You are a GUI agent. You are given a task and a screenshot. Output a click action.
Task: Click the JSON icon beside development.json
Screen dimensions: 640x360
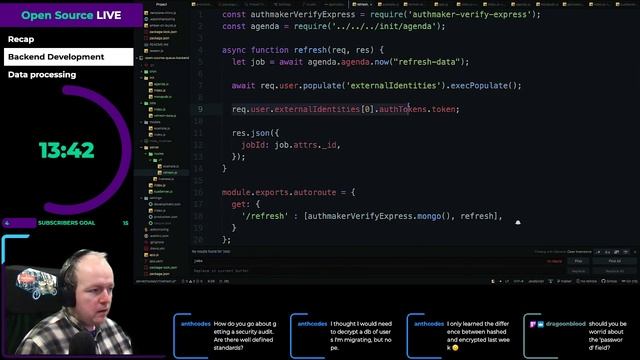(151, 204)
